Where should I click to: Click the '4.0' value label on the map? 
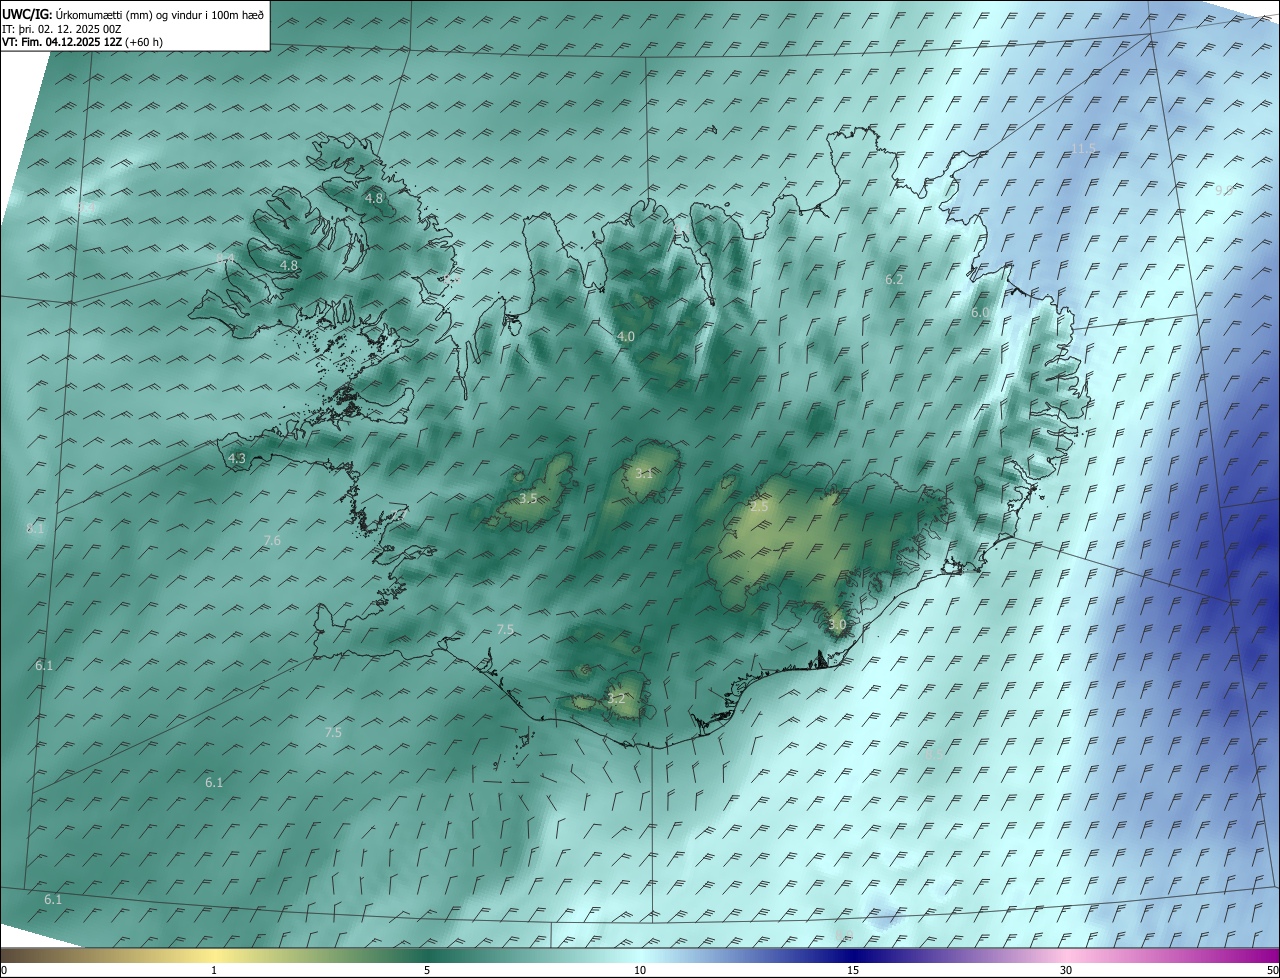[626, 337]
